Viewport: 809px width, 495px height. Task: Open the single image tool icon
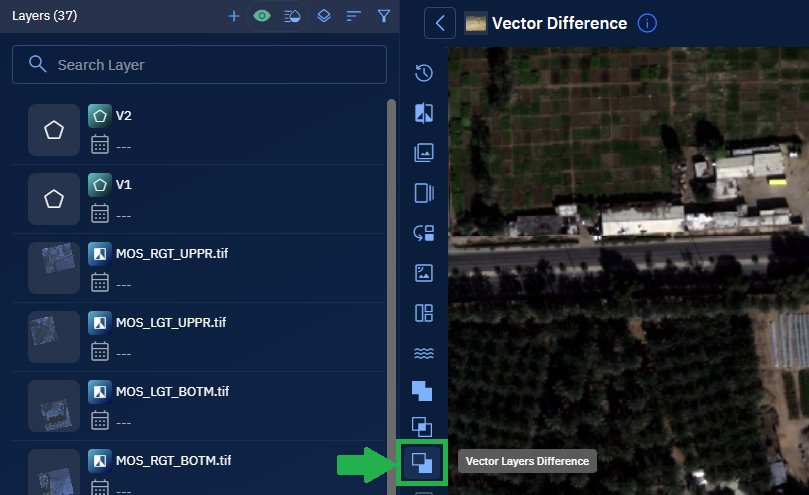point(424,273)
